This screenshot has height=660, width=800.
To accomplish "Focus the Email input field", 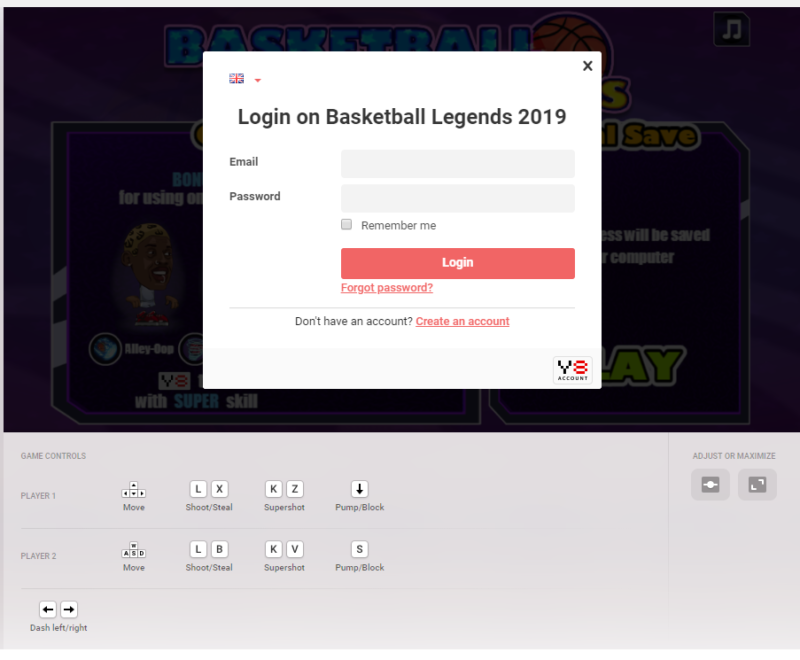I will [x=458, y=164].
